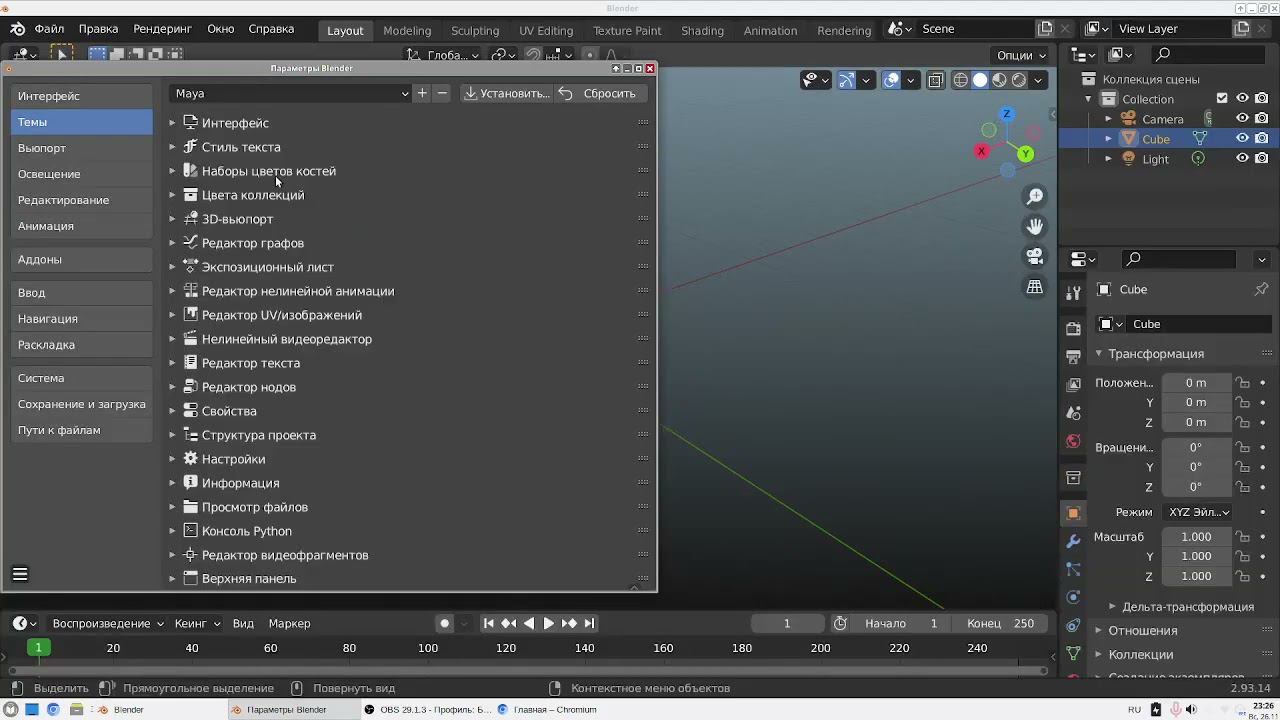Click the Конец 250 end frame field
Image resolution: width=1280 pixels, height=720 pixels.
click(x=1000, y=623)
